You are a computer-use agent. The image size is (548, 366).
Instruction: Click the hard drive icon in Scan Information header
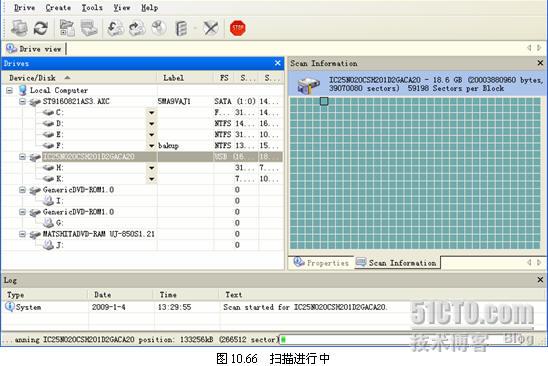(x=308, y=85)
